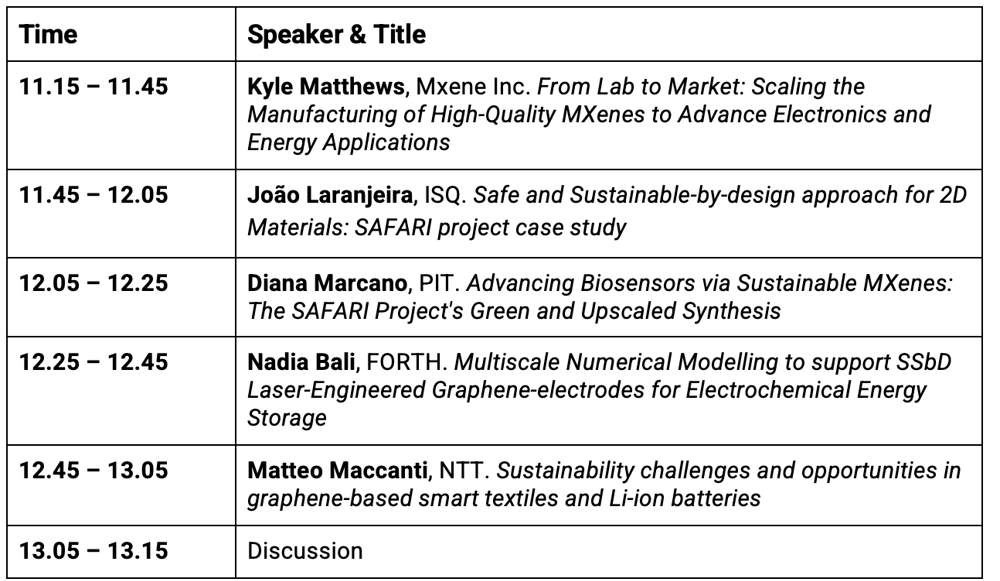This screenshot has height=581, width=1000.
Task: Click the Discussion entry in the schedule
Action: tap(304, 549)
